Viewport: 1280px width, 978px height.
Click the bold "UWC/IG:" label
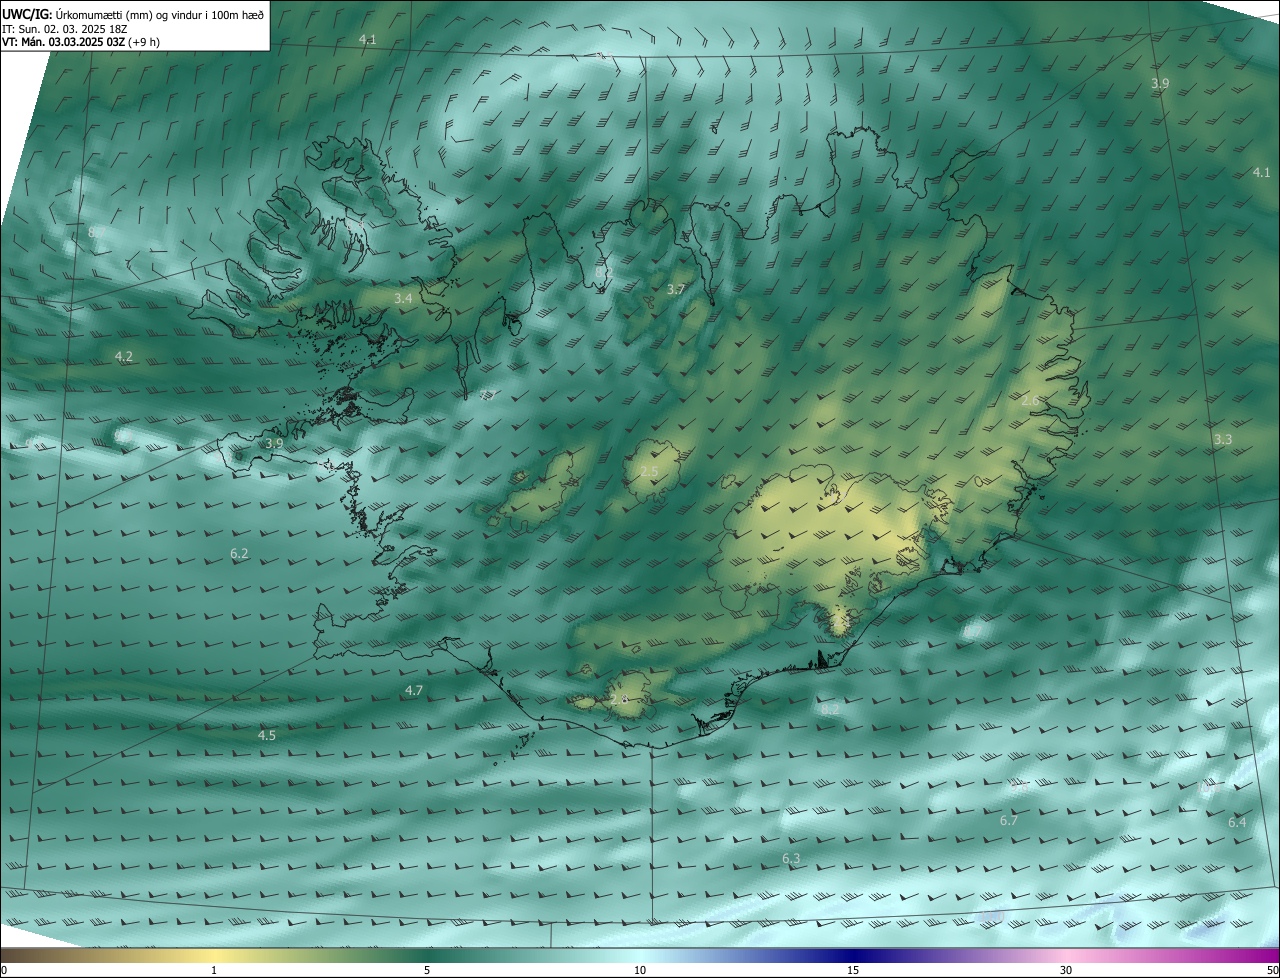(x=25, y=14)
